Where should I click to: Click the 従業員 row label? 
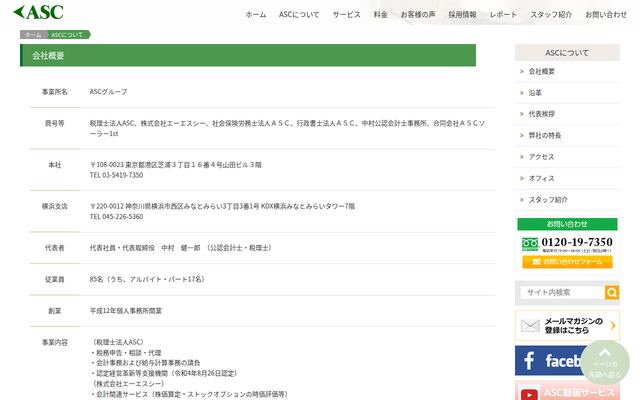[55, 280]
